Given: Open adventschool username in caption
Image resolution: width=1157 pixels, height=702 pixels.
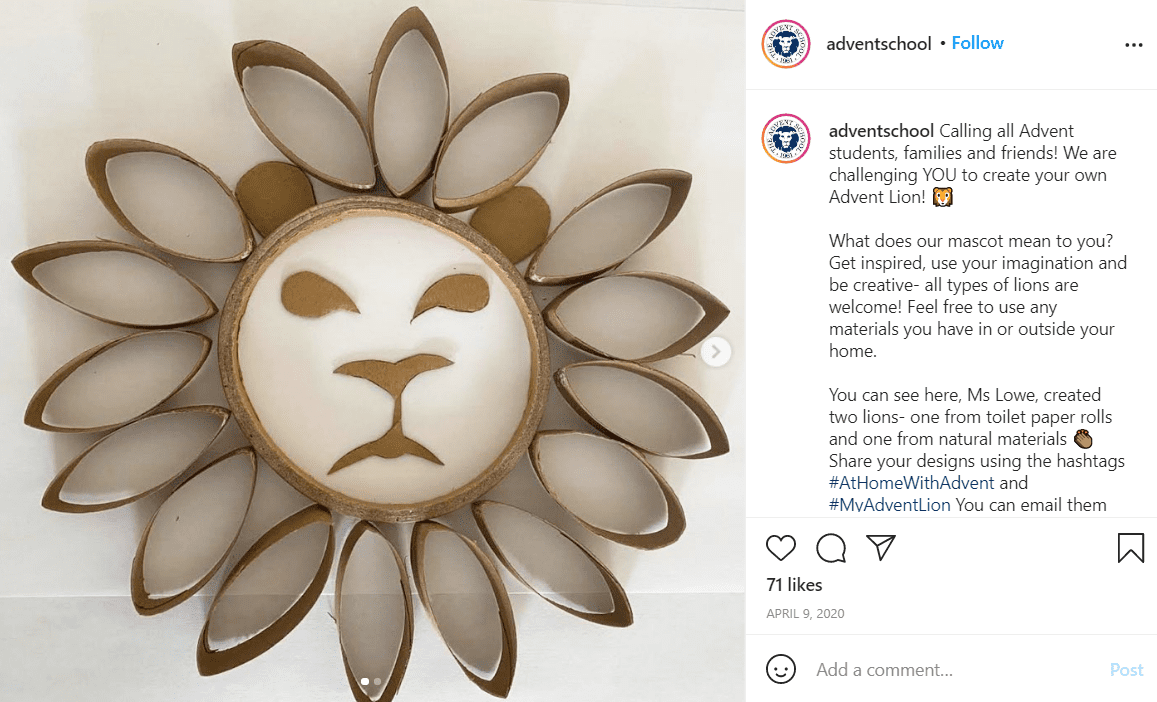Looking at the screenshot, I should point(881,131).
